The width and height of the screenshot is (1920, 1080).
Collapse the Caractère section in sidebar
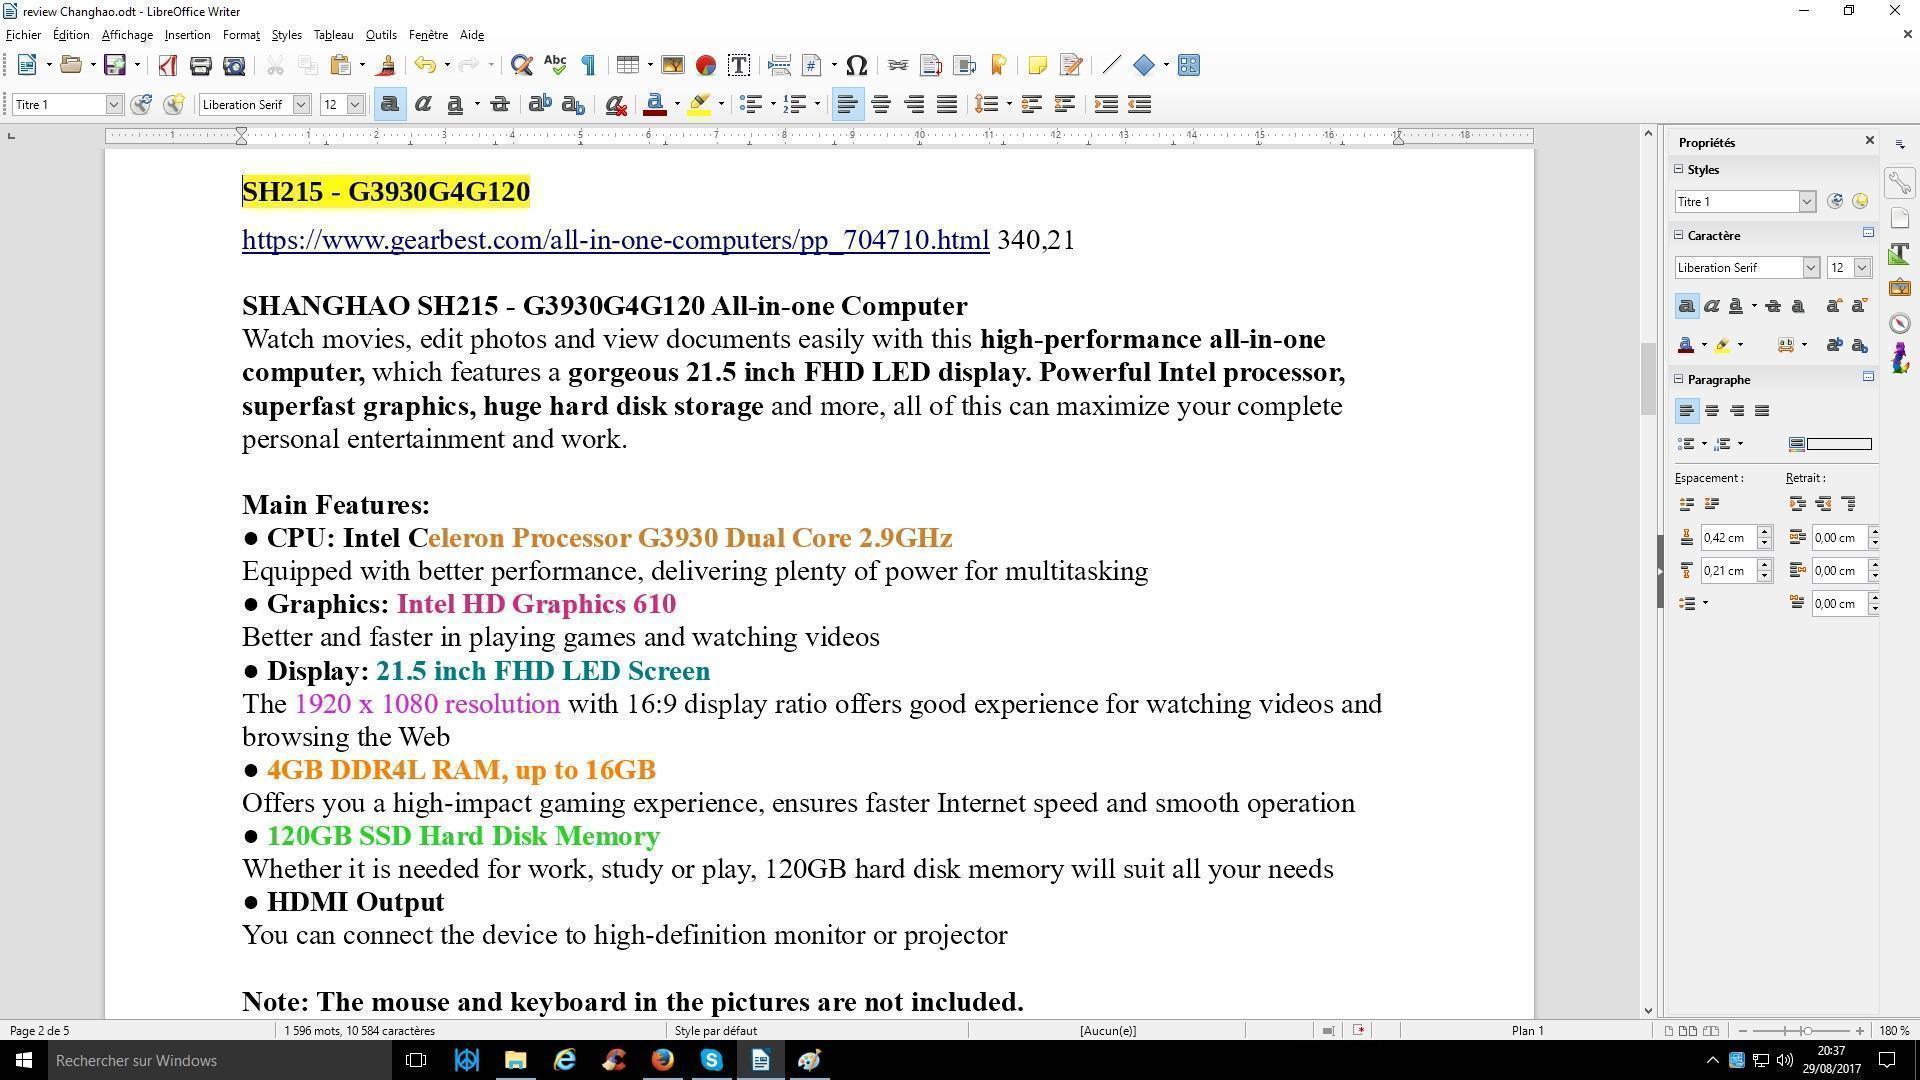point(1680,236)
